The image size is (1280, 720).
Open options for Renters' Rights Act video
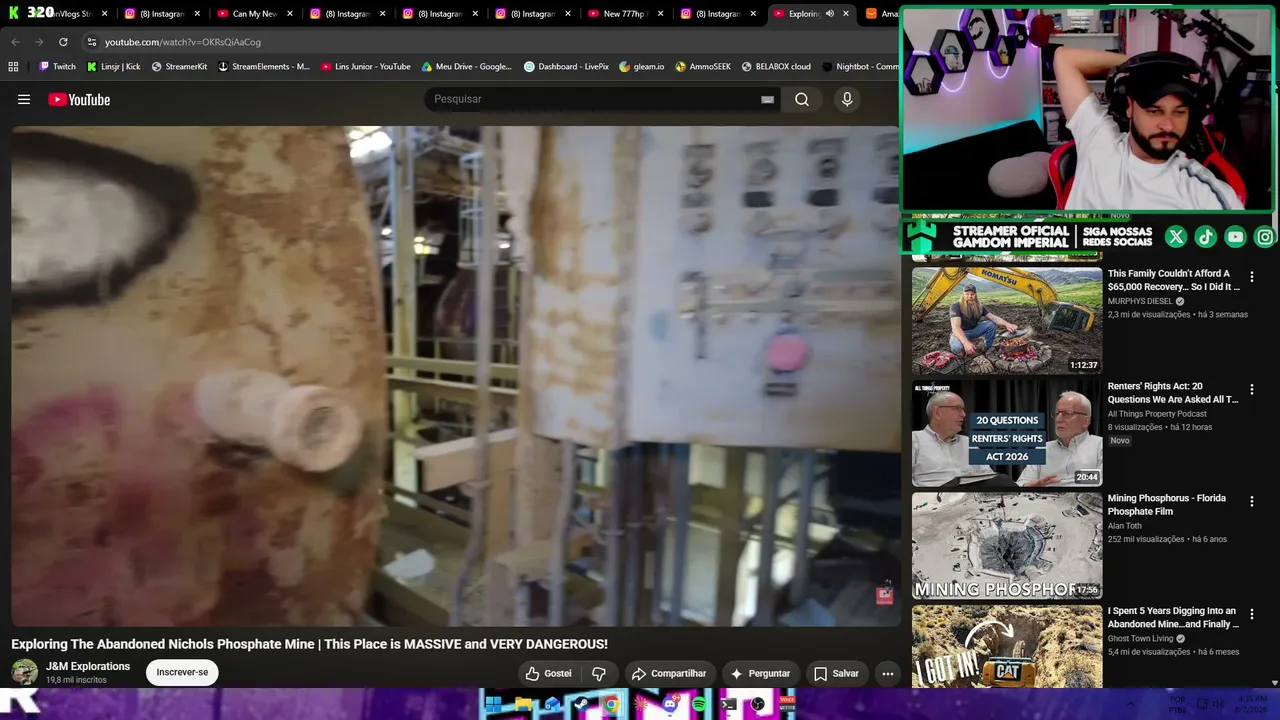click(1251, 390)
